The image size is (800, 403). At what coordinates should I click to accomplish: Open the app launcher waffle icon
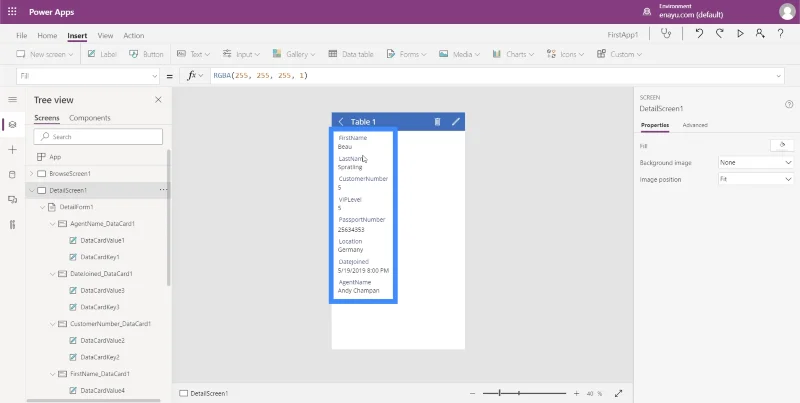click(12, 11)
